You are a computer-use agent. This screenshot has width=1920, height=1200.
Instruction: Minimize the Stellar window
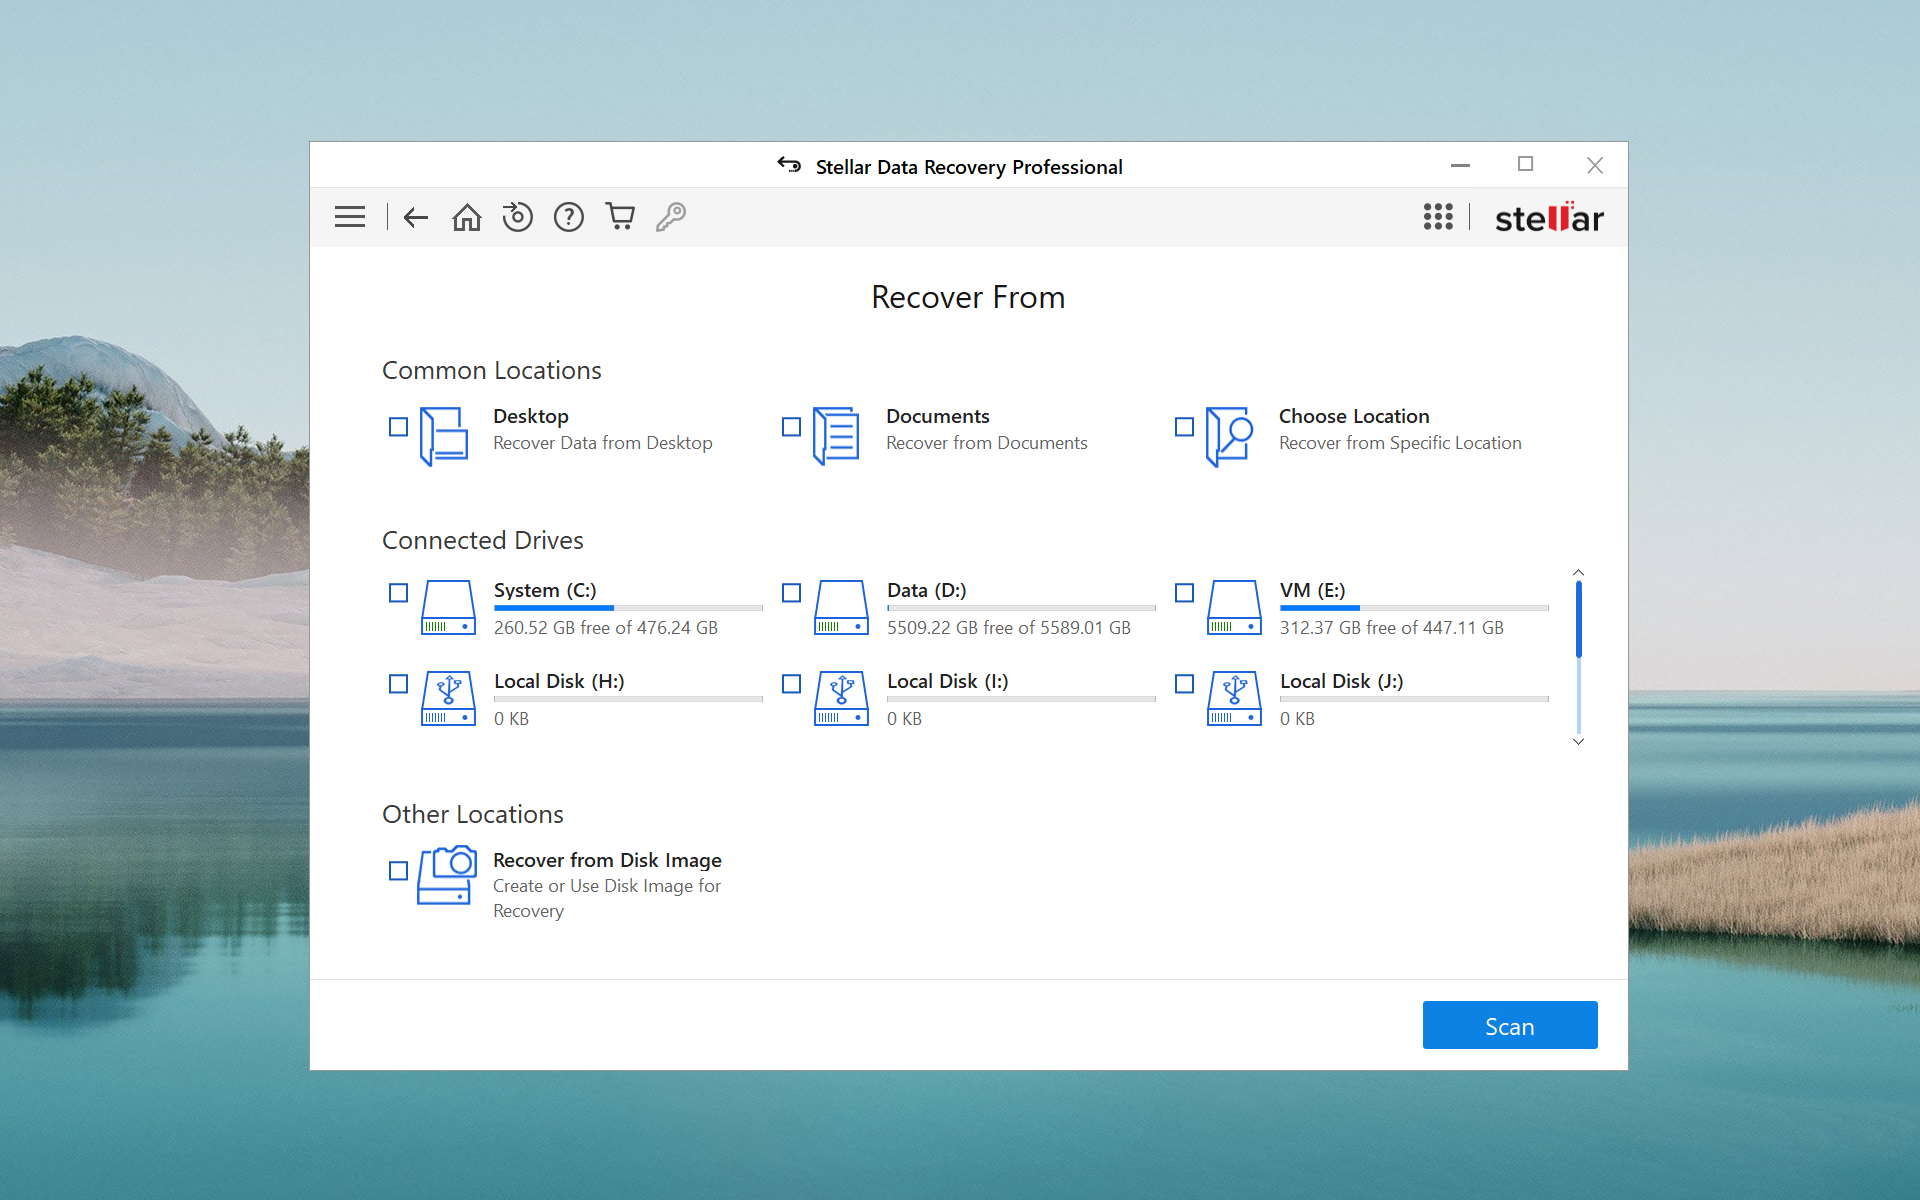click(x=1460, y=165)
